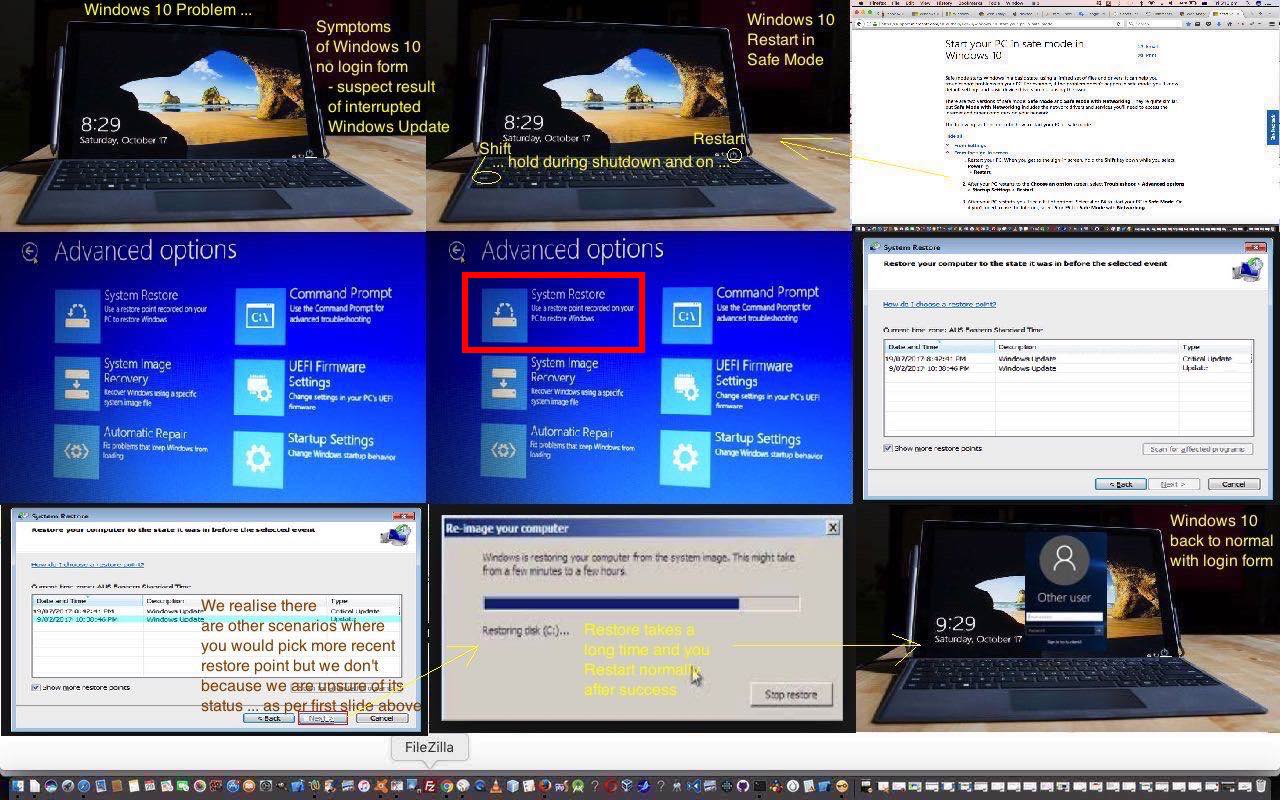Click red-outlined Next button in annotated System Restore dialog
Screen dimensions: 1280x800
coord(322,718)
